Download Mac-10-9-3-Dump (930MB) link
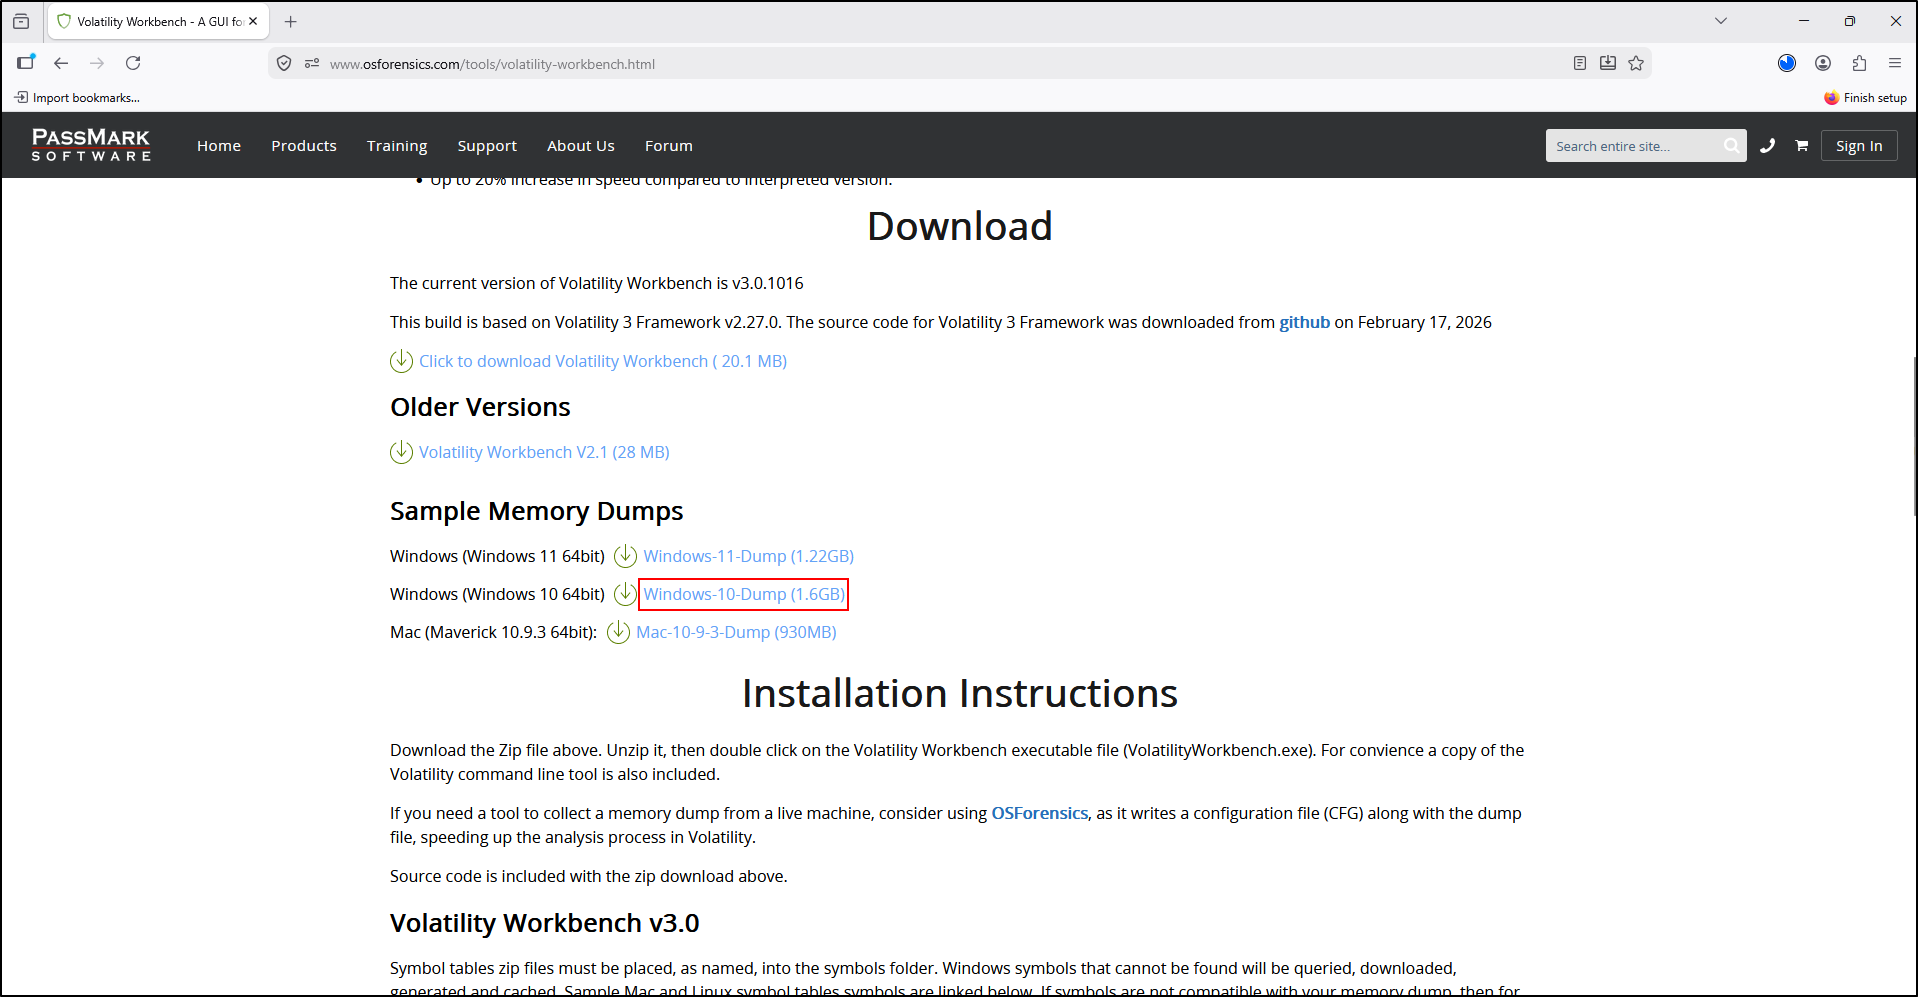This screenshot has height=997, width=1918. pyautogui.click(x=736, y=632)
